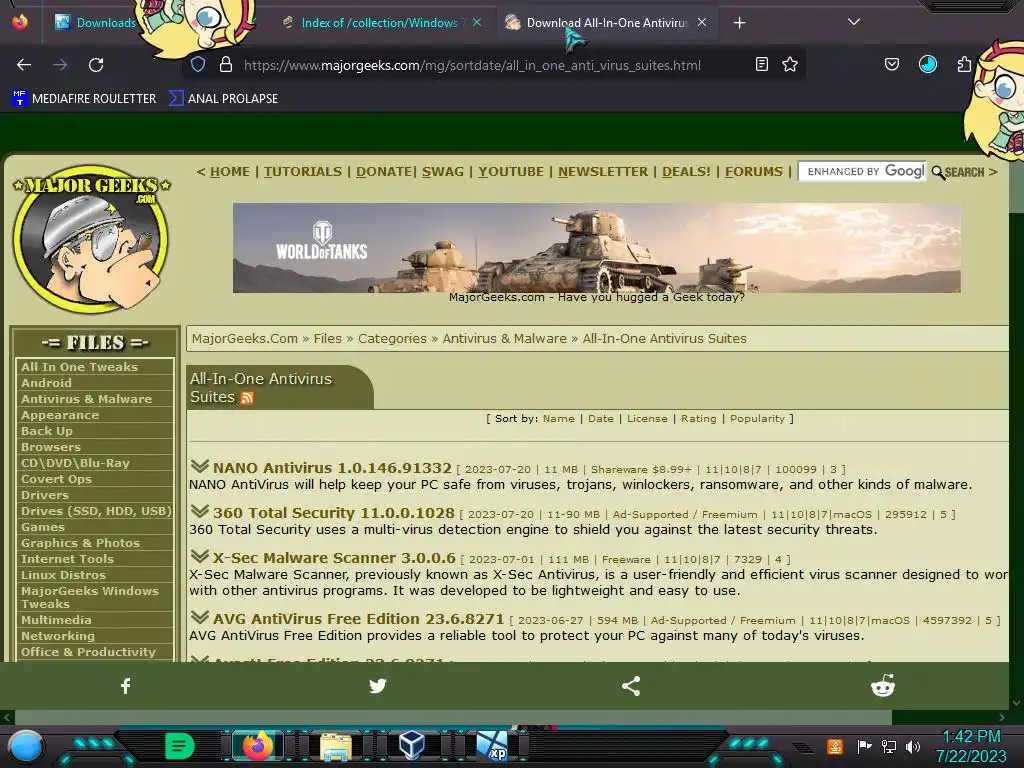The image size is (1024, 768).
Task: Open the FORUMS navigation link
Action: click(x=754, y=172)
